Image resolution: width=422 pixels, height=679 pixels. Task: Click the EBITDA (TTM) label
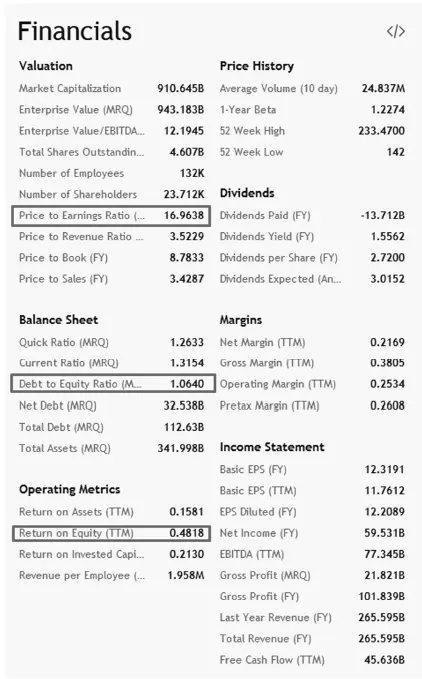click(252, 554)
